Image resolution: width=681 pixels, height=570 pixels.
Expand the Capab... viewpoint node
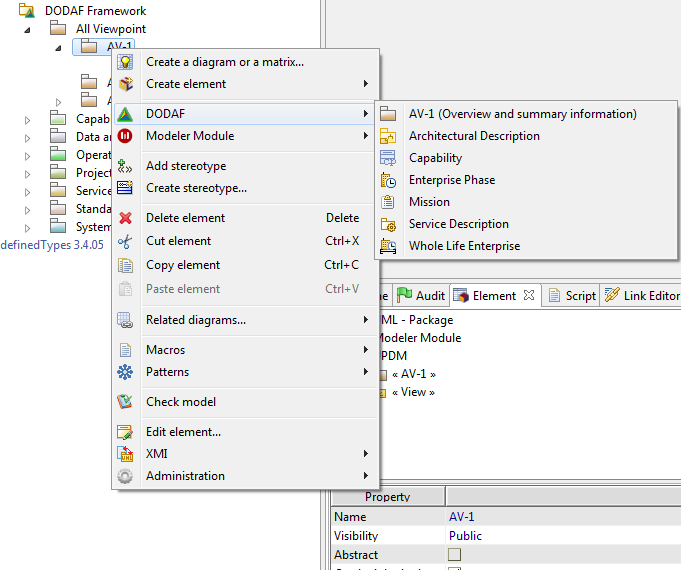click(27, 120)
